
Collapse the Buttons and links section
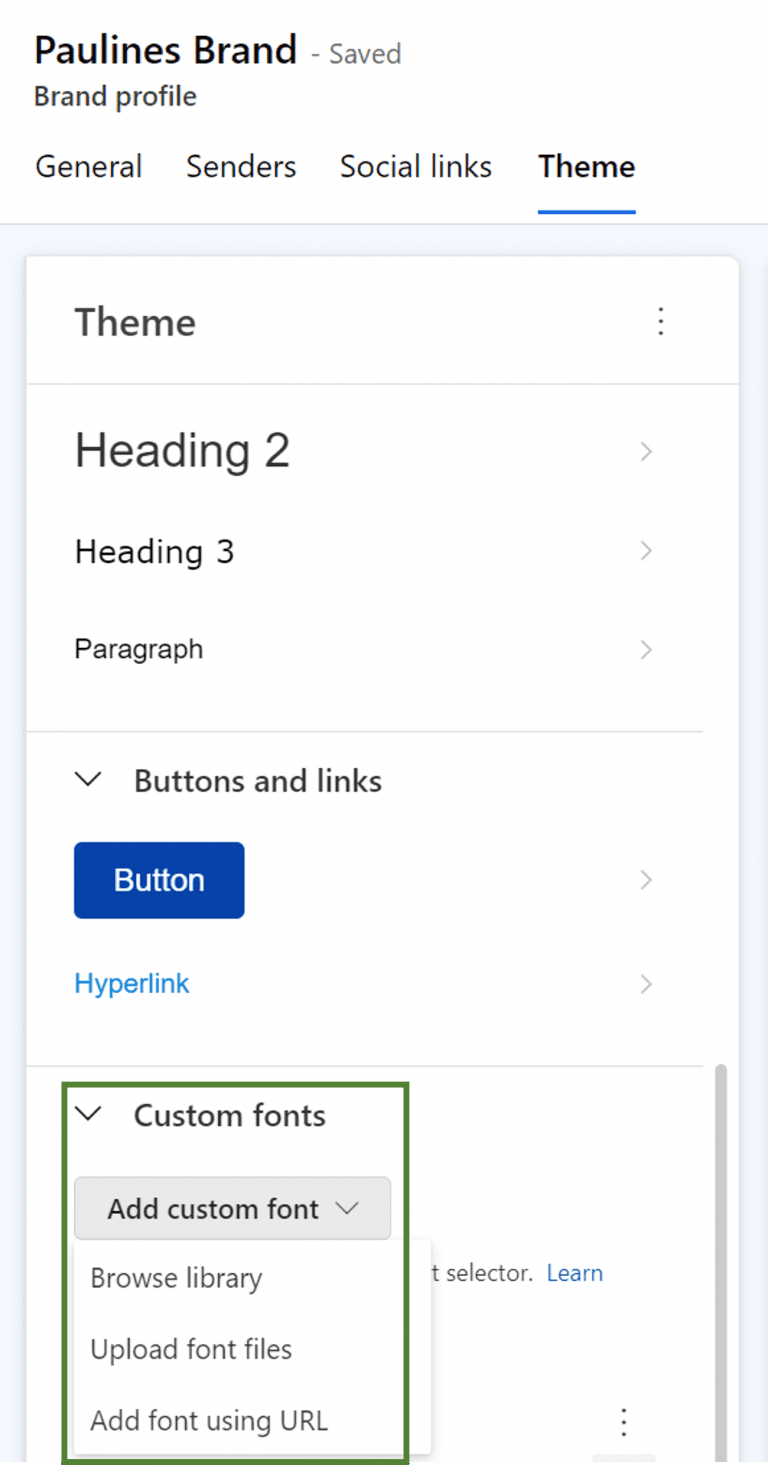[88, 780]
